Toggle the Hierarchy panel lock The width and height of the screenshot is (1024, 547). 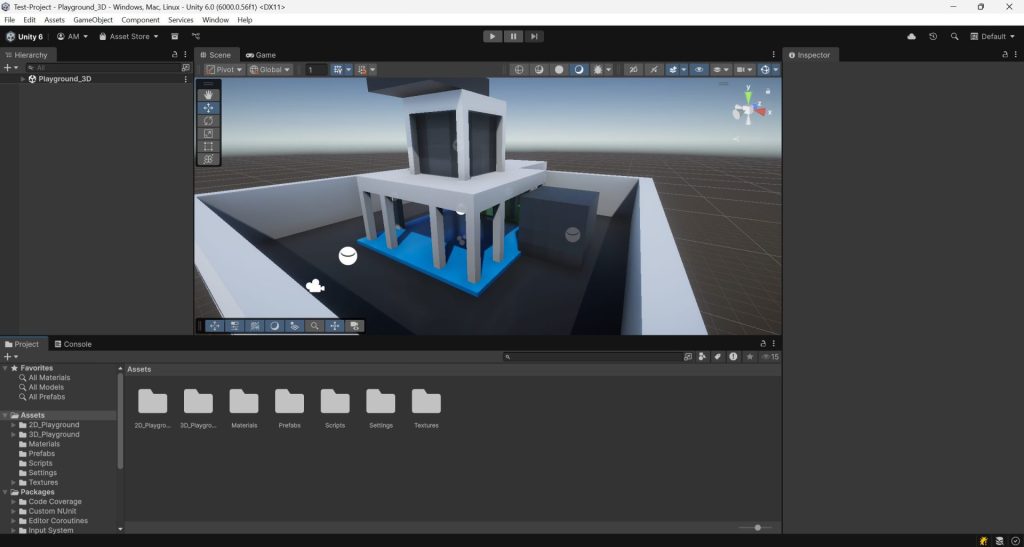point(174,55)
